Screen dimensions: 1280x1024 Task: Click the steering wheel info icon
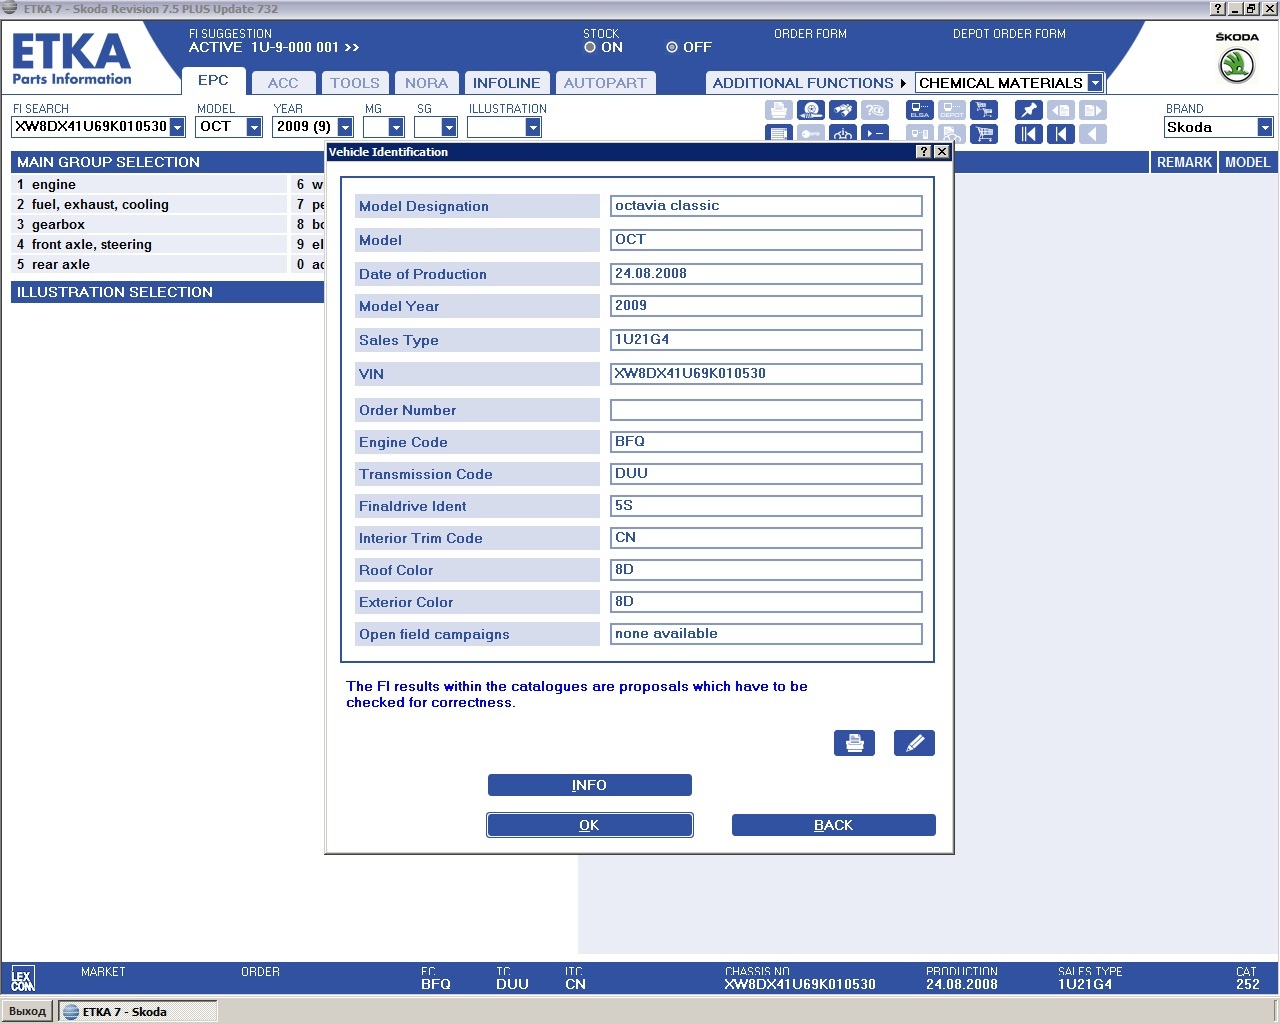(843, 133)
